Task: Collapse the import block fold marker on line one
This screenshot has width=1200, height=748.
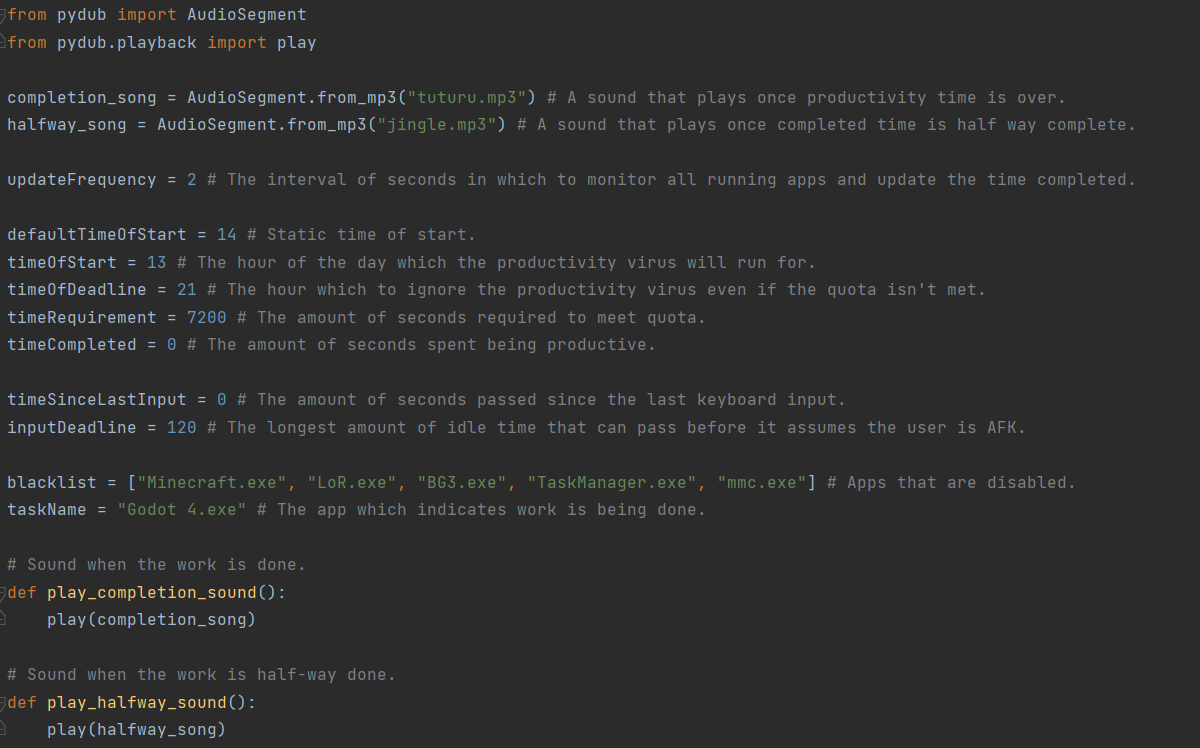Action: 3,15
